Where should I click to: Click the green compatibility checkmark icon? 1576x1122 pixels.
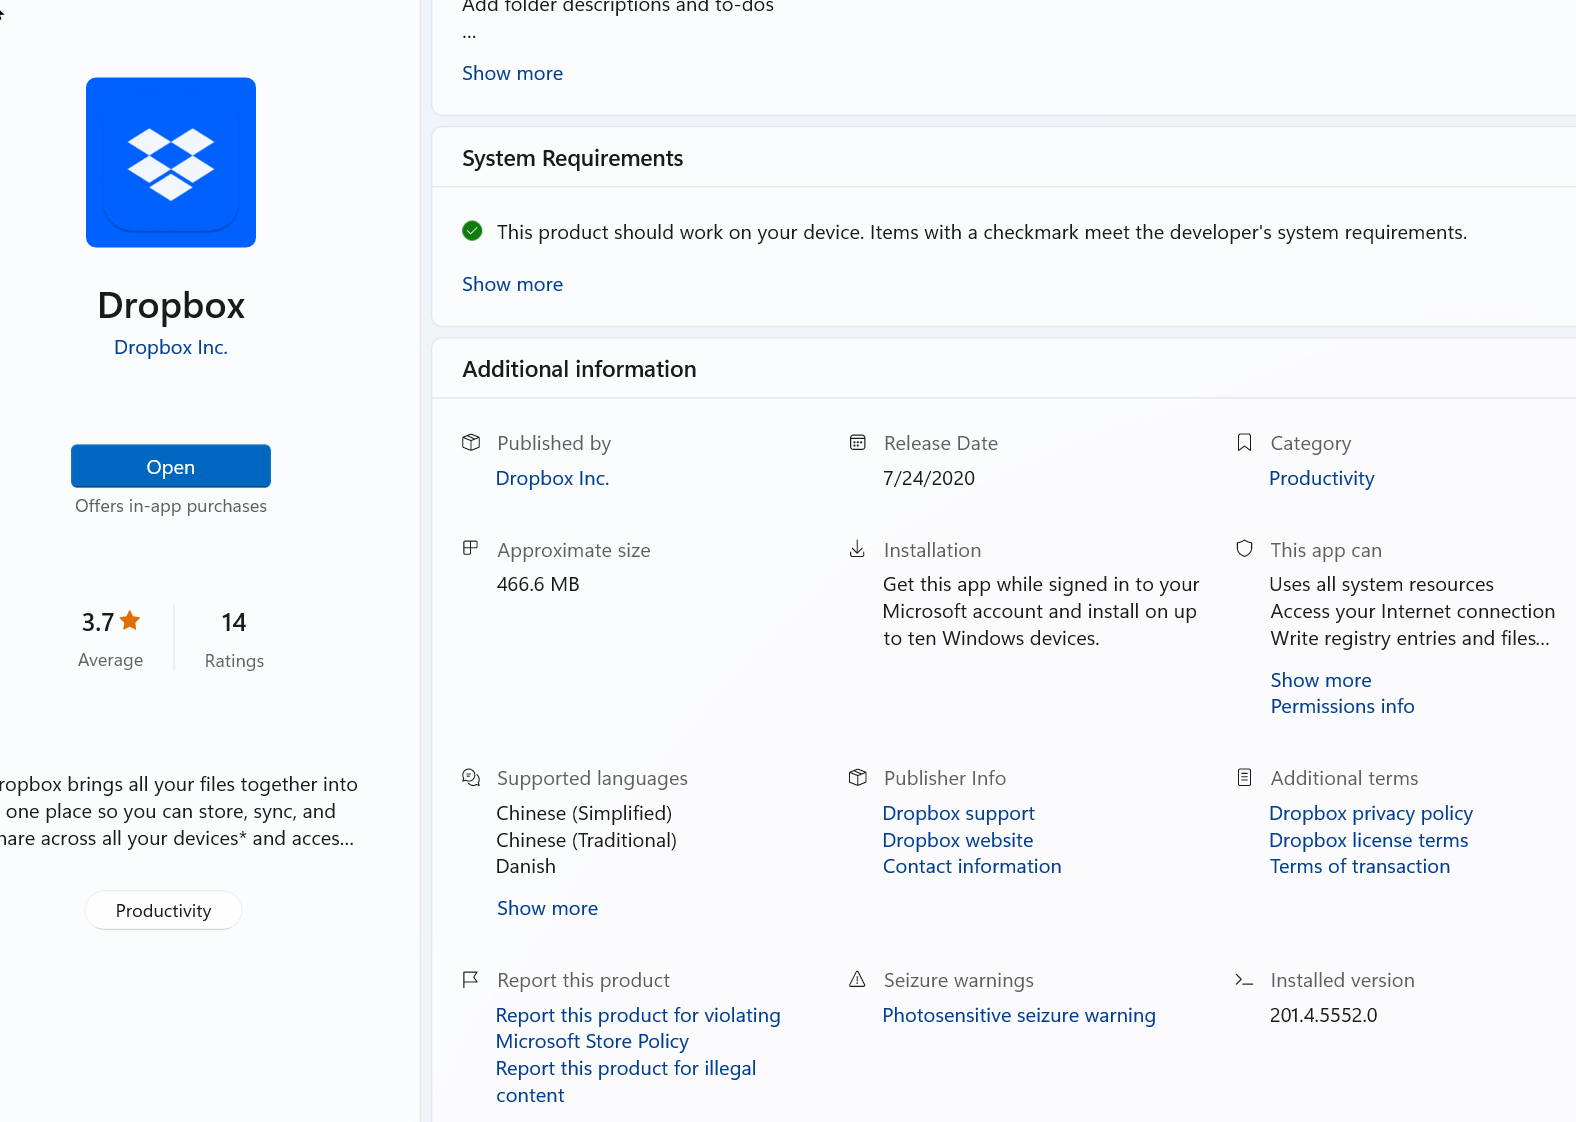(x=472, y=231)
